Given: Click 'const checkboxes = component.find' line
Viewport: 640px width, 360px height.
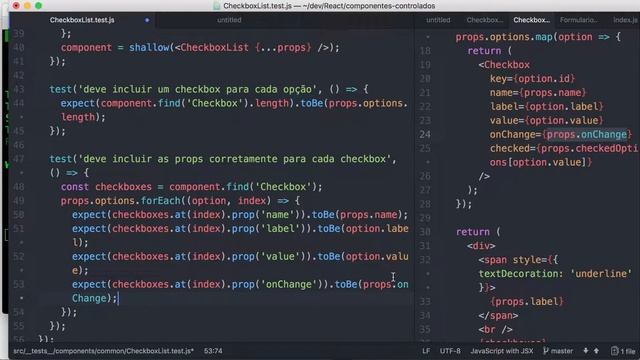Looking at the screenshot, I should pyautogui.click(x=191, y=187).
